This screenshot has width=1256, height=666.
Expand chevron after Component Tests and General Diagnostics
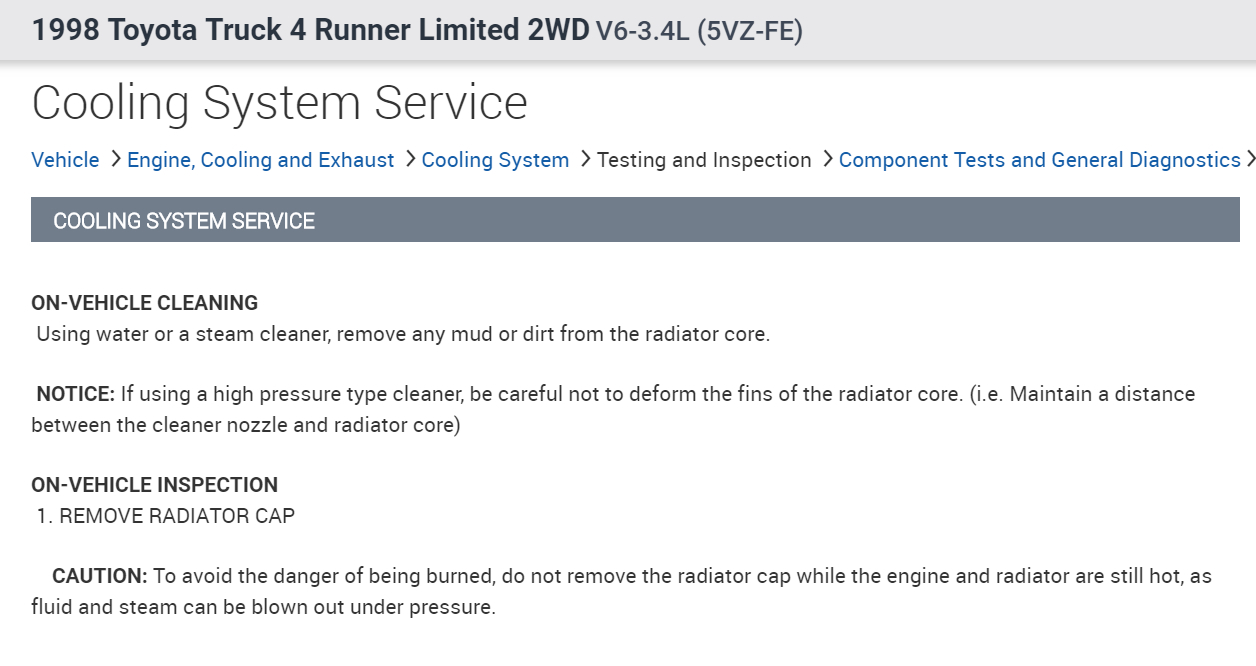[1249, 160]
